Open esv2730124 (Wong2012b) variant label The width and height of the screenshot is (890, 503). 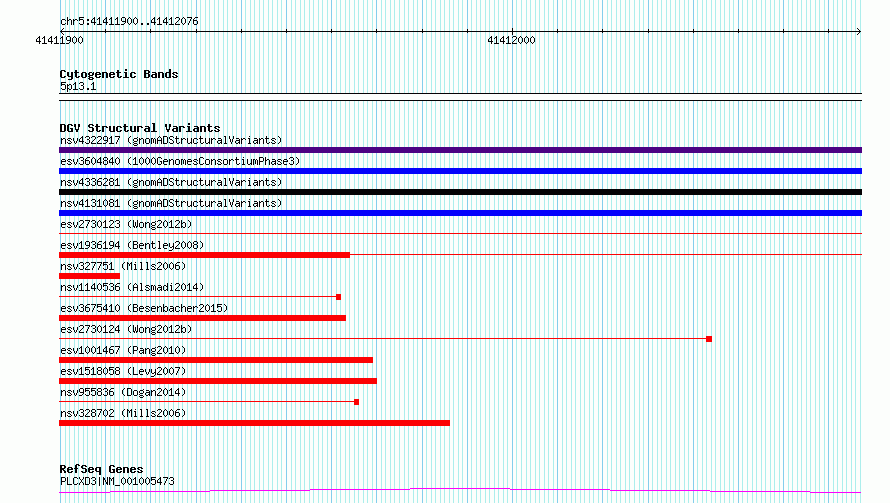click(x=126, y=329)
